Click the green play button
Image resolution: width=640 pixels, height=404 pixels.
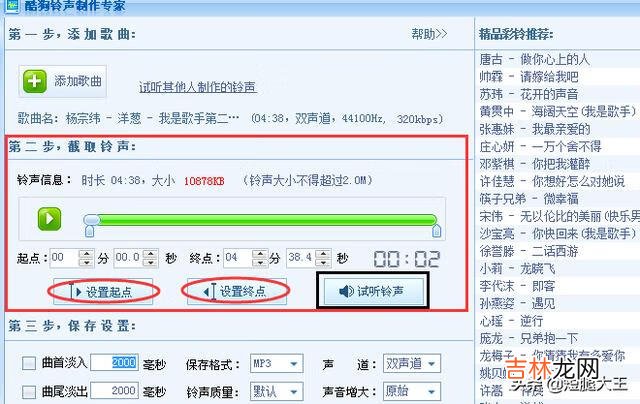pos(50,218)
